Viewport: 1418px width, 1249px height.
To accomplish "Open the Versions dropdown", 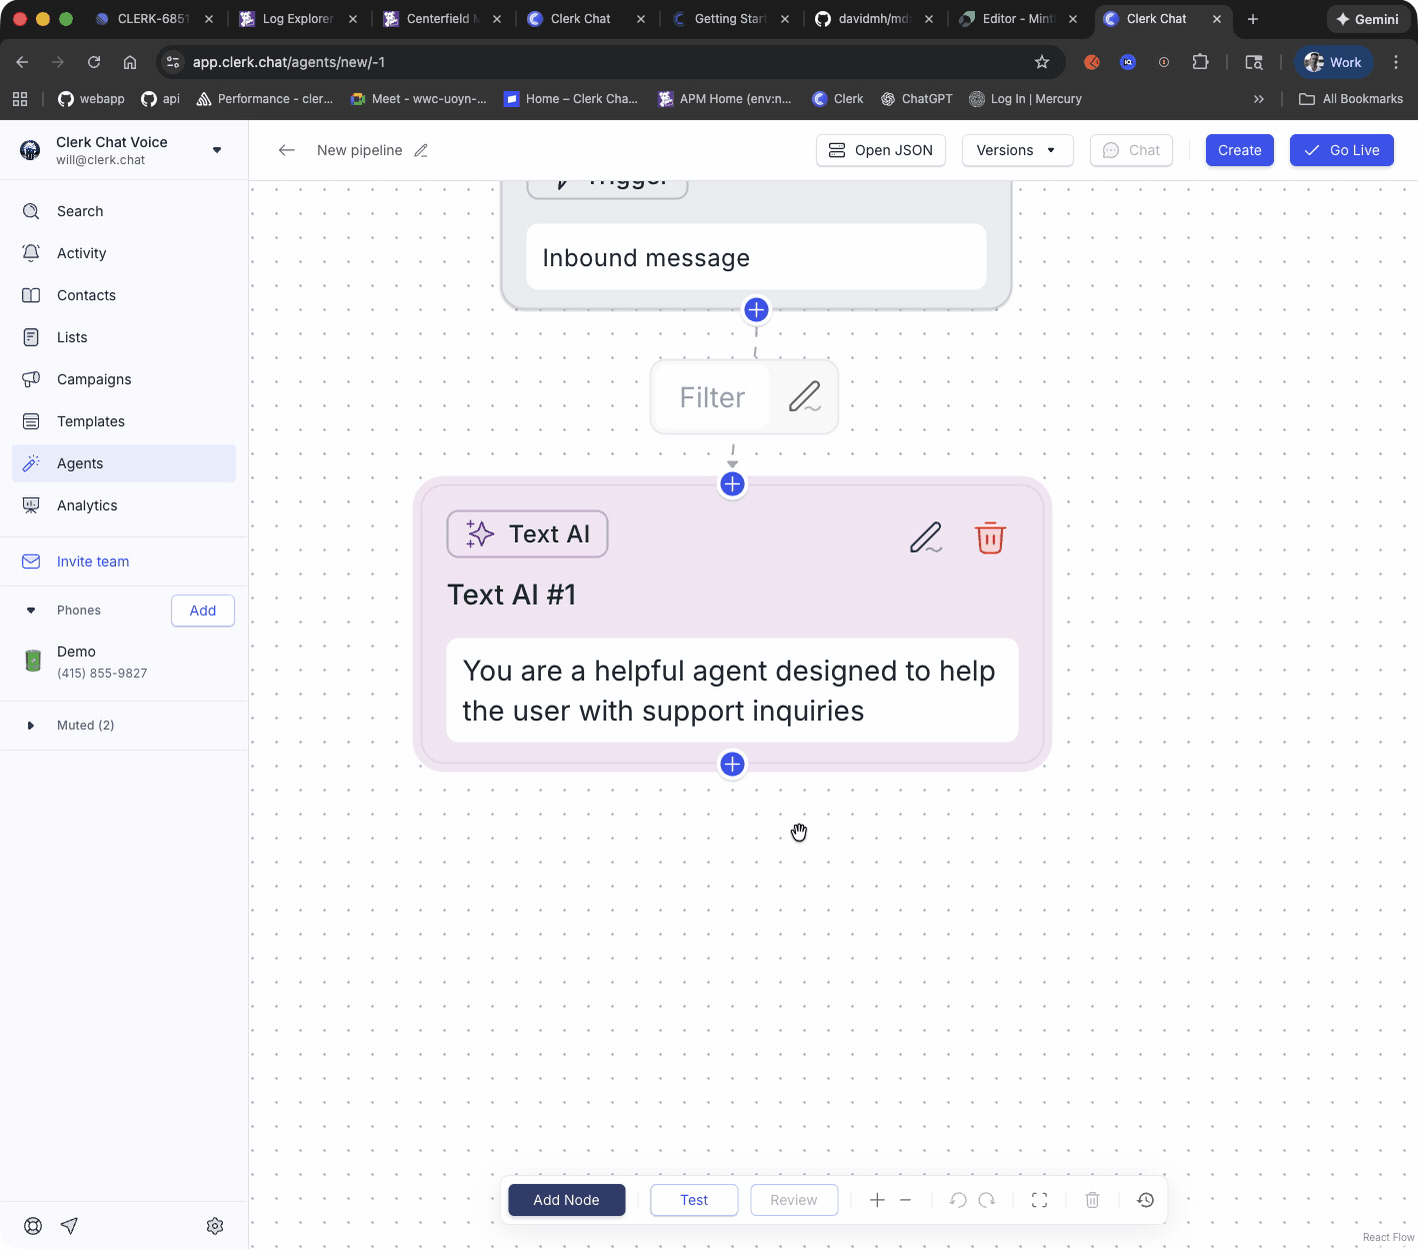I will click(x=1017, y=150).
